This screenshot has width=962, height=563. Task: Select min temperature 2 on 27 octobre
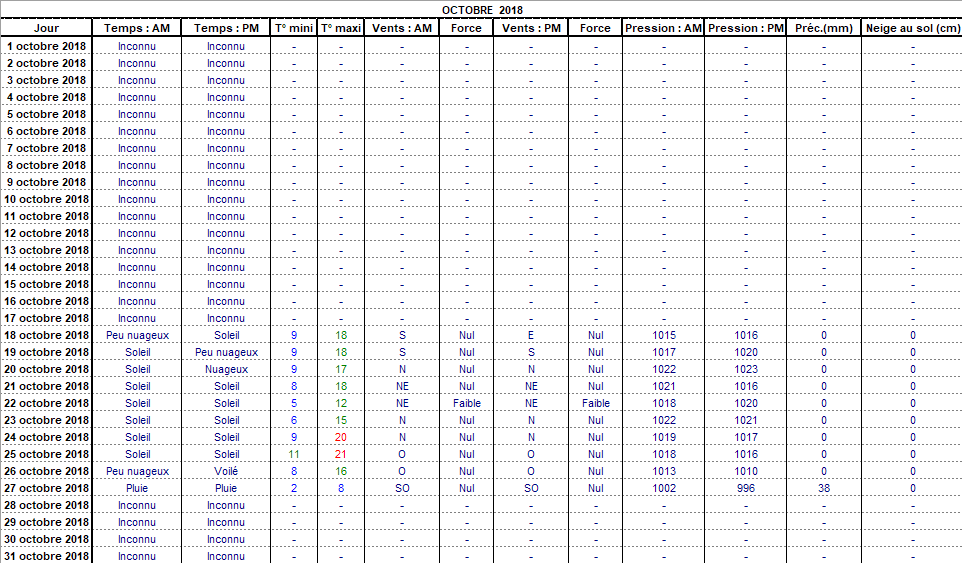(294, 488)
